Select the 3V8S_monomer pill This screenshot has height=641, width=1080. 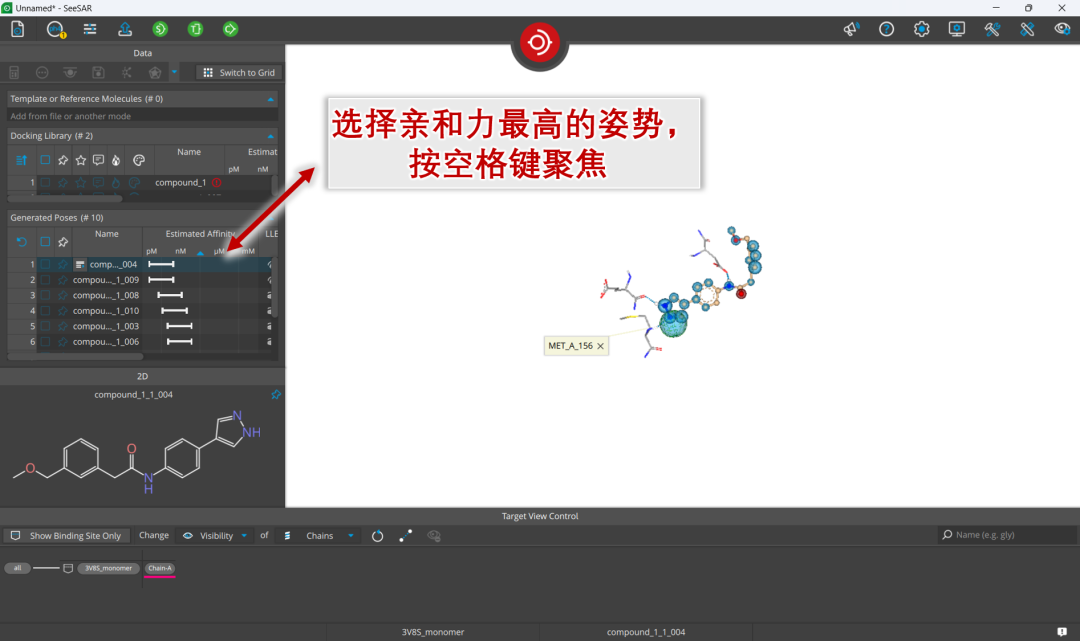(x=108, y=568)
